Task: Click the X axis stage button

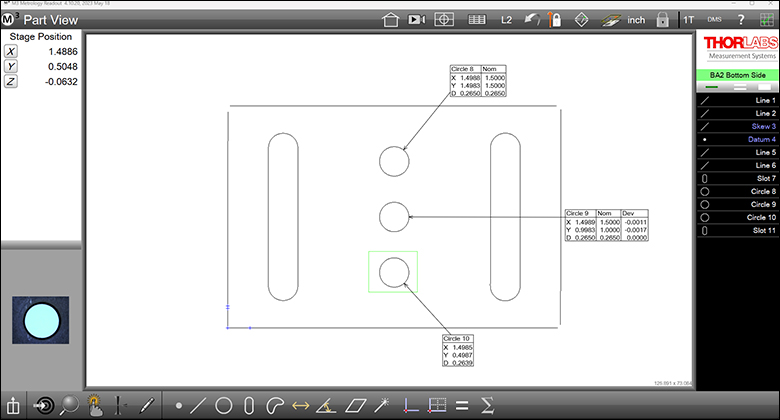Action: click(11, 51)
